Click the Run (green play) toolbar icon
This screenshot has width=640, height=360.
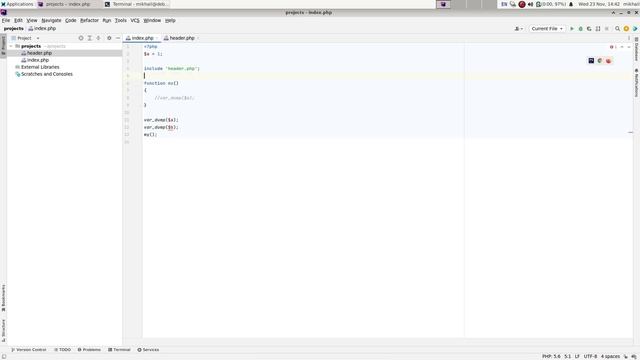coord(571,29)
